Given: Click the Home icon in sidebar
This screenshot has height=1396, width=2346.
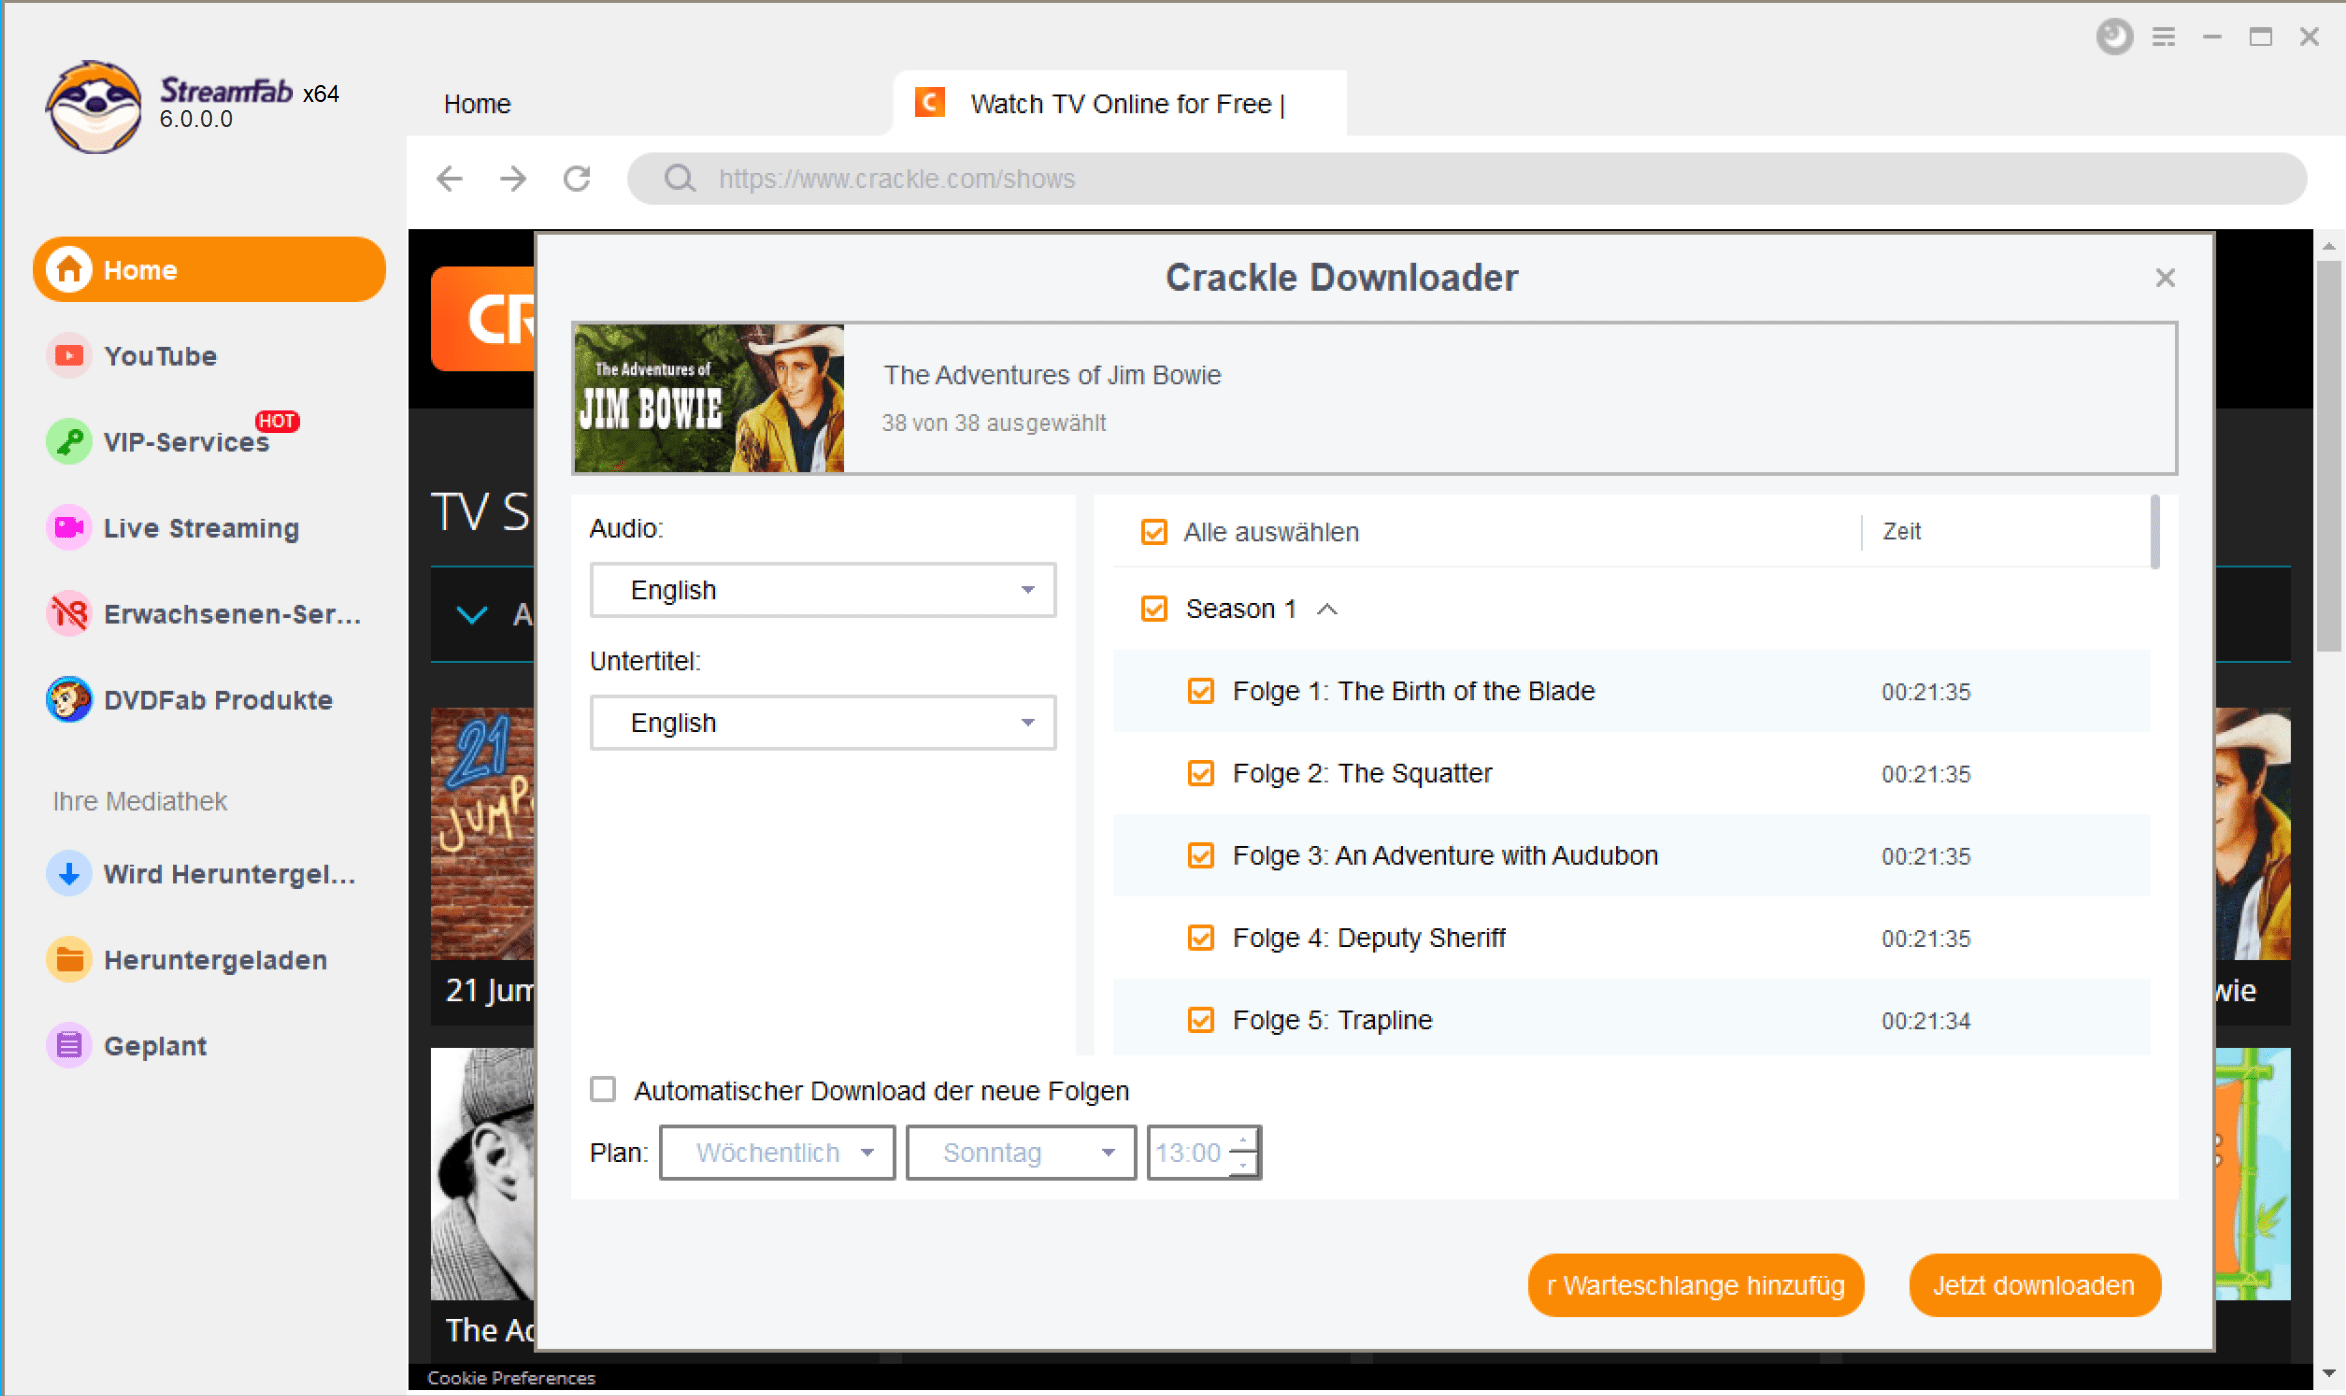Looking at the screenshot, I should [x=69, y=269].
